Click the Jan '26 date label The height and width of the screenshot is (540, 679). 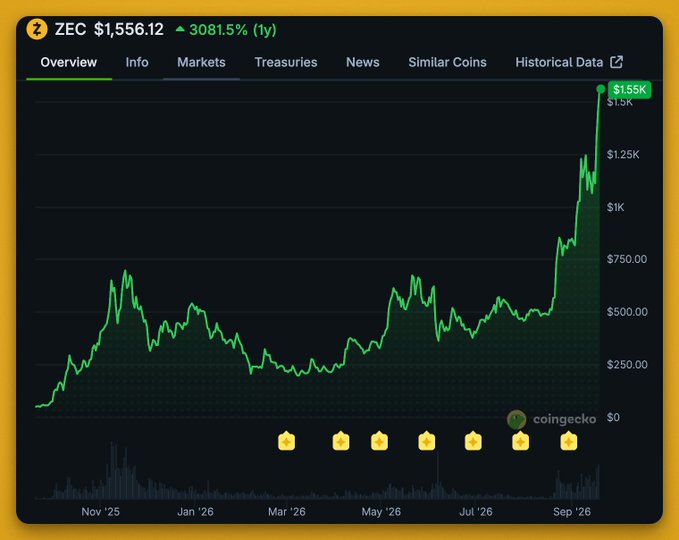pyautogui.click(x=195, y=512)
